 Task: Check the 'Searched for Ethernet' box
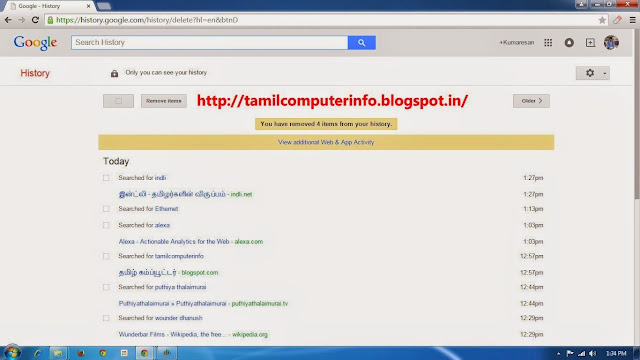106,209
